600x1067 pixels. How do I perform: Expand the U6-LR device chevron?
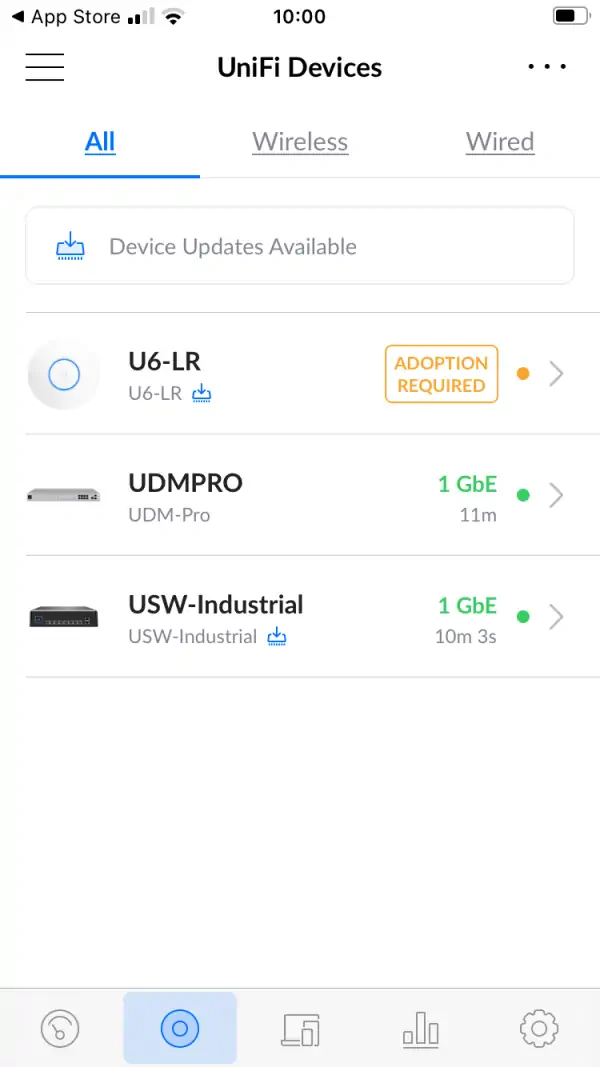point(557,374)
